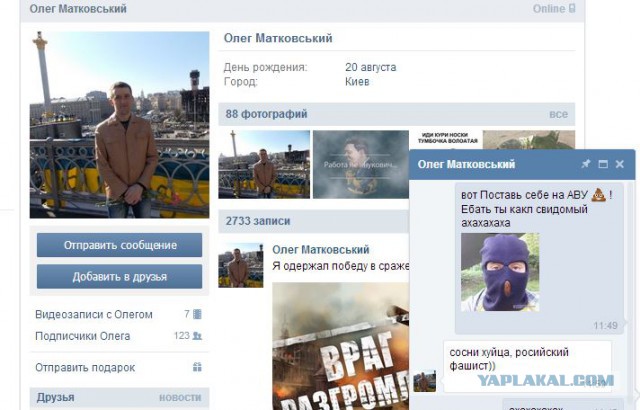Click the bold name above the birthday row

click(278, 38)
